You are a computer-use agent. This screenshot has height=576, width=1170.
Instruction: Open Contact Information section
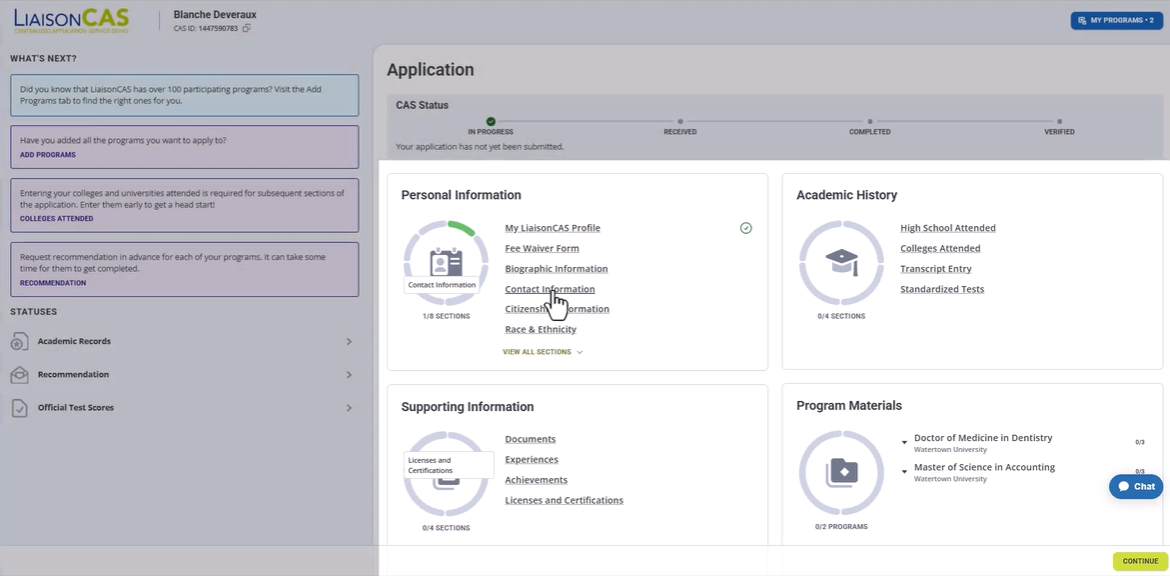click(550, 289)
